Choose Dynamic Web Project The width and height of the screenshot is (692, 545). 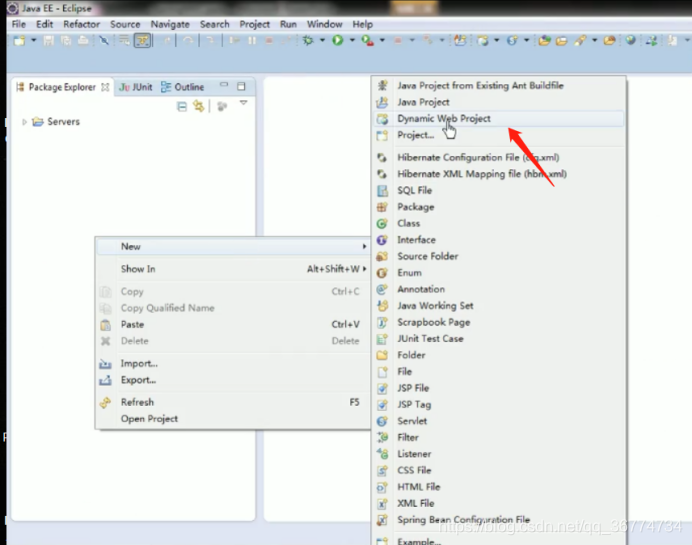tap(499, 119)
